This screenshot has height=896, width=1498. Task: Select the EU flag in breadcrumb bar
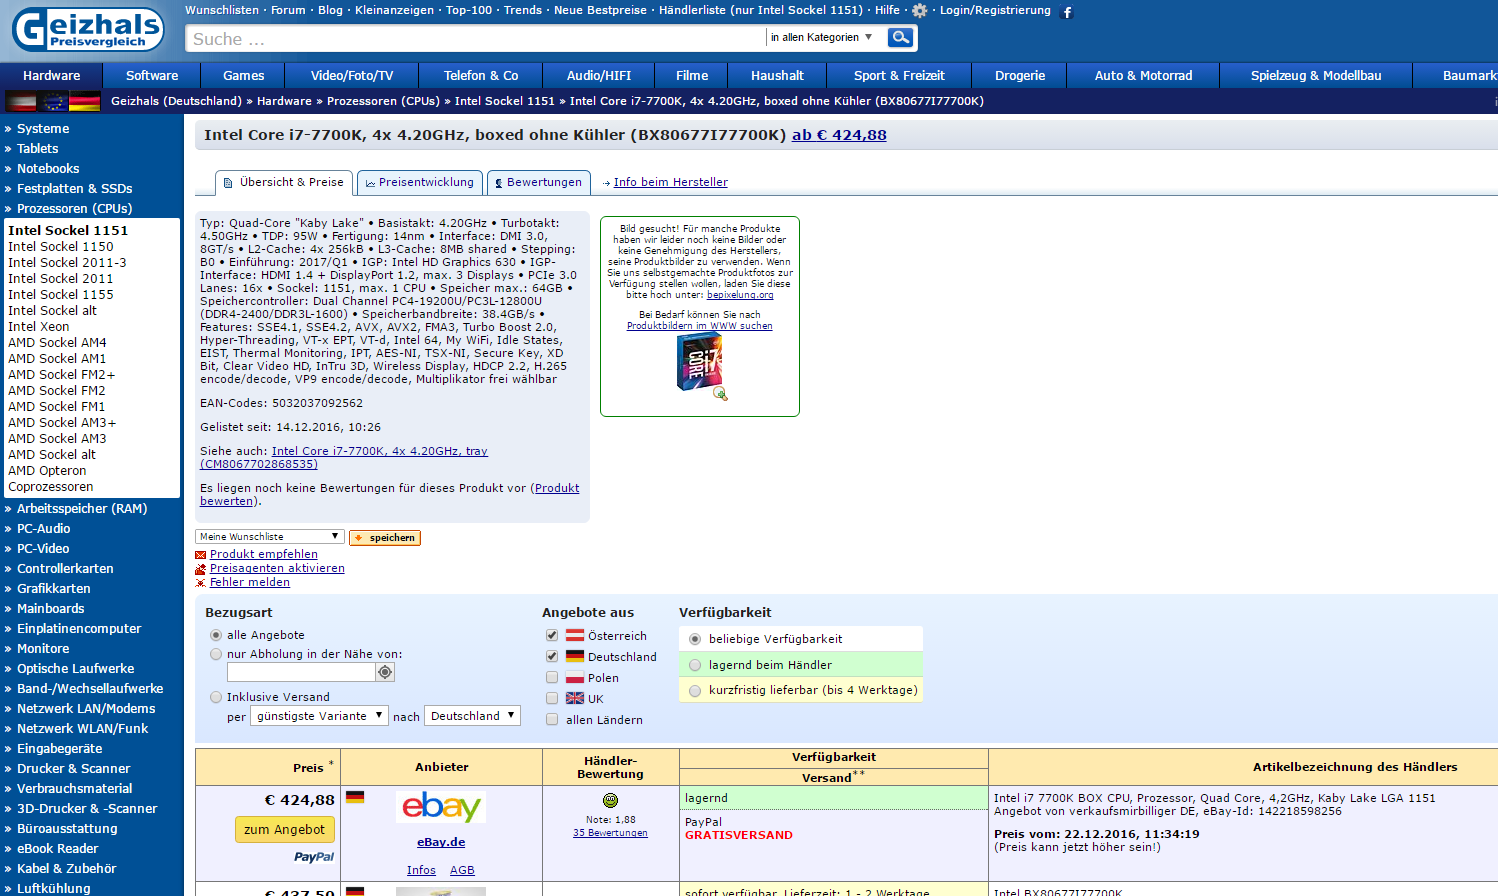[53, 101]
